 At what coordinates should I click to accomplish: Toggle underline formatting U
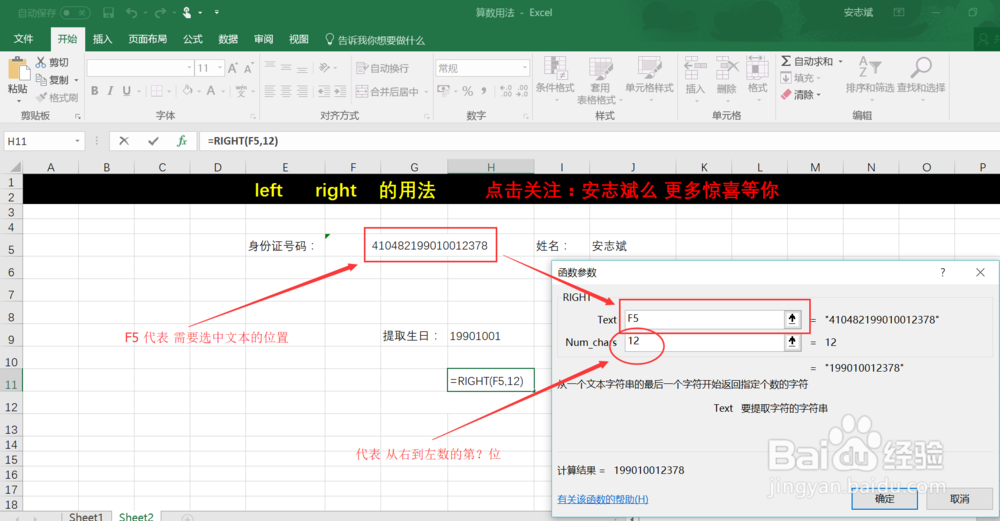point(126,91)
